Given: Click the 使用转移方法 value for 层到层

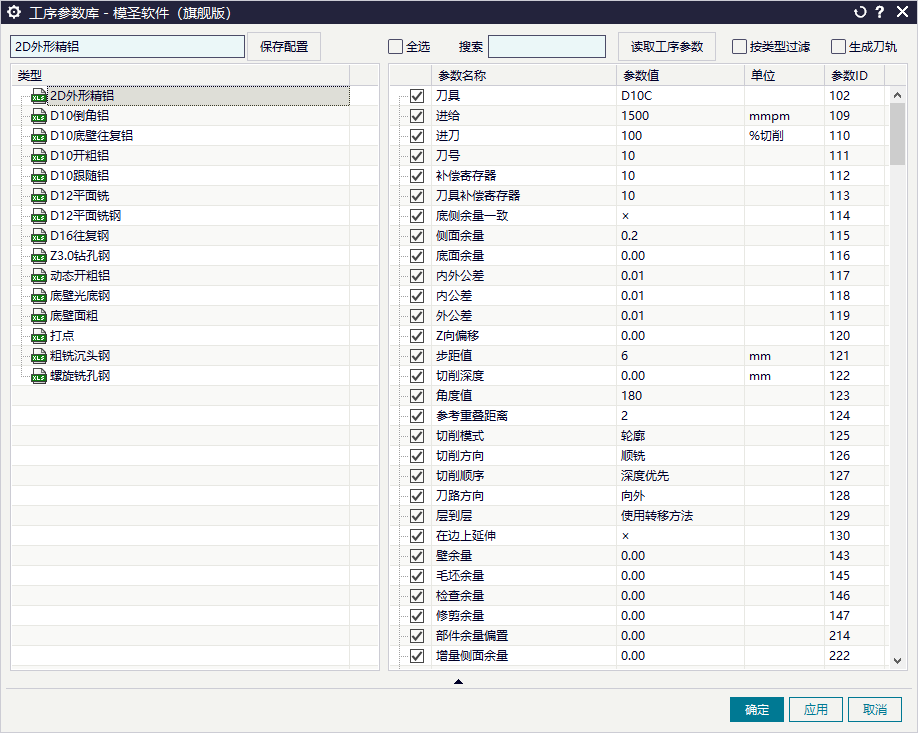Looking at the screenshot, I should click(657, 516).
